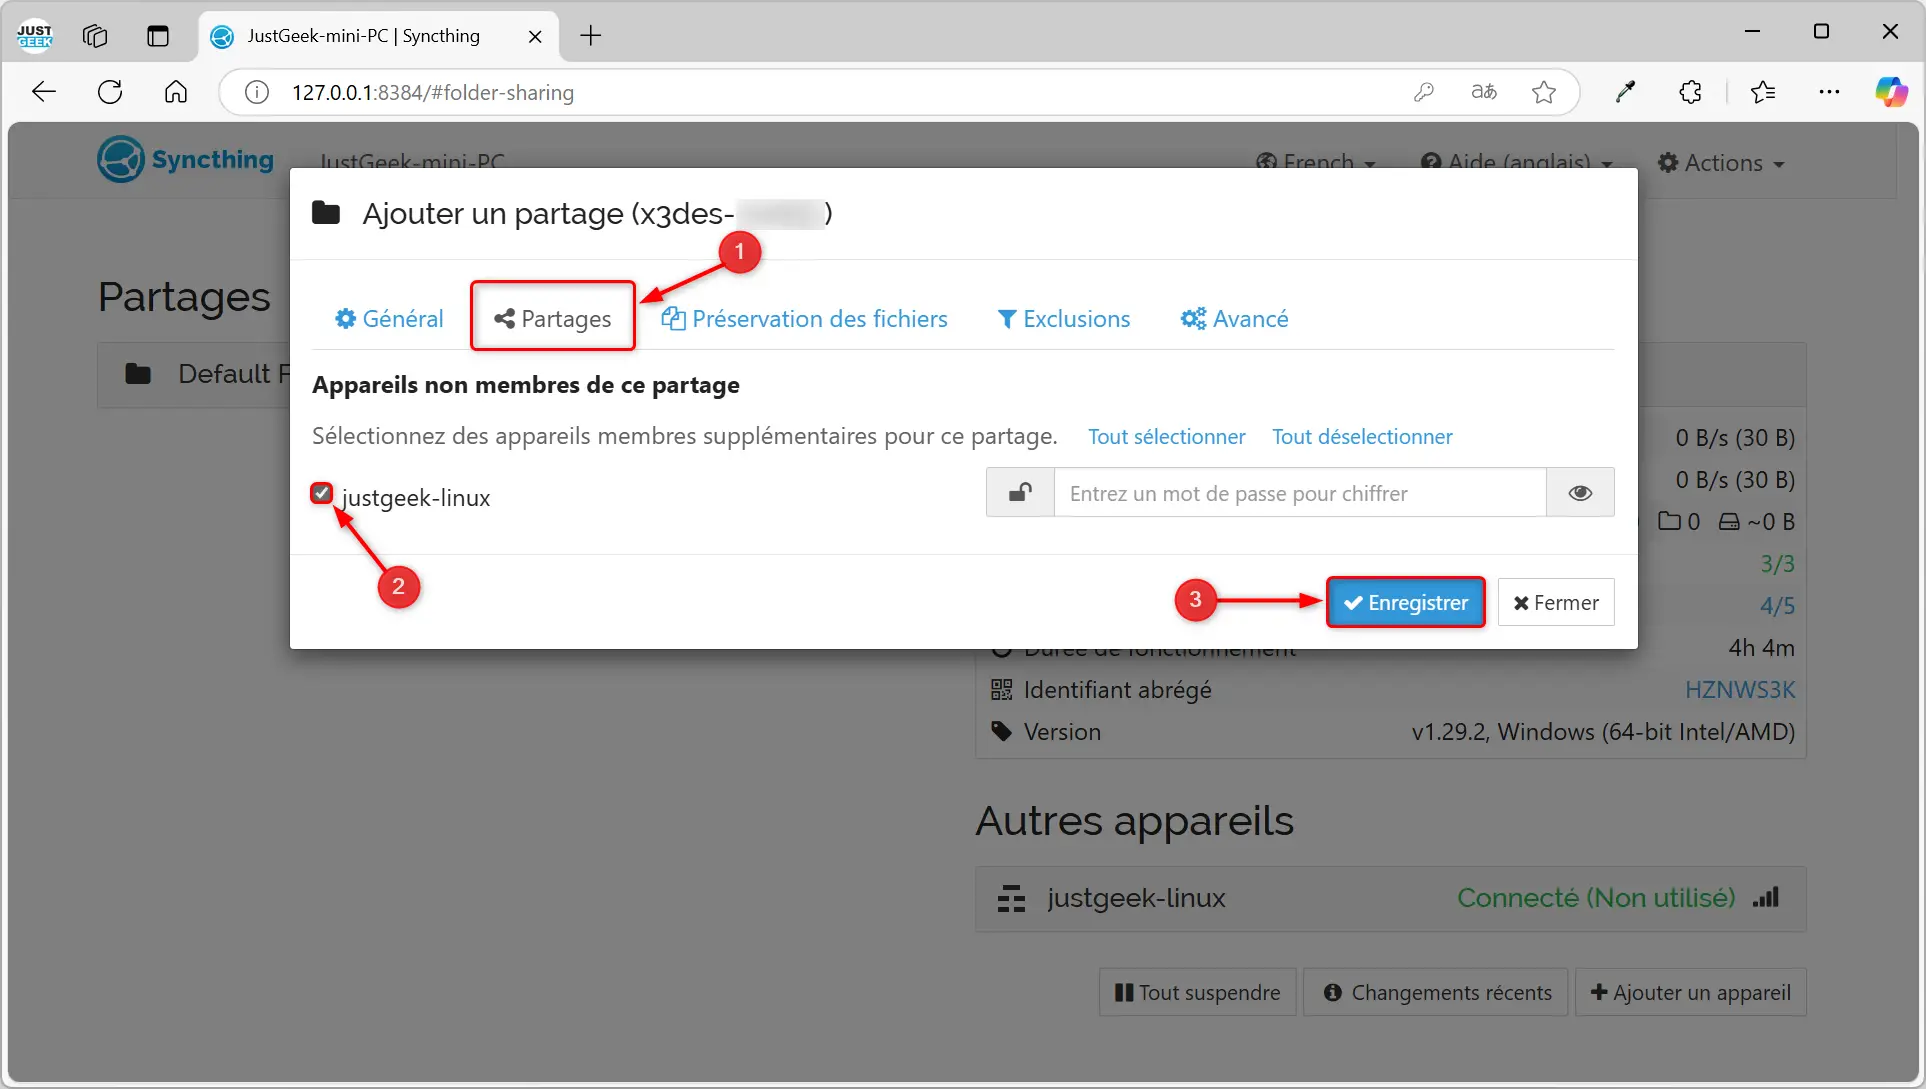1926x1089 pixels.
Task: Expand the justgeek-linux device row
Action: coord(1390,898)
